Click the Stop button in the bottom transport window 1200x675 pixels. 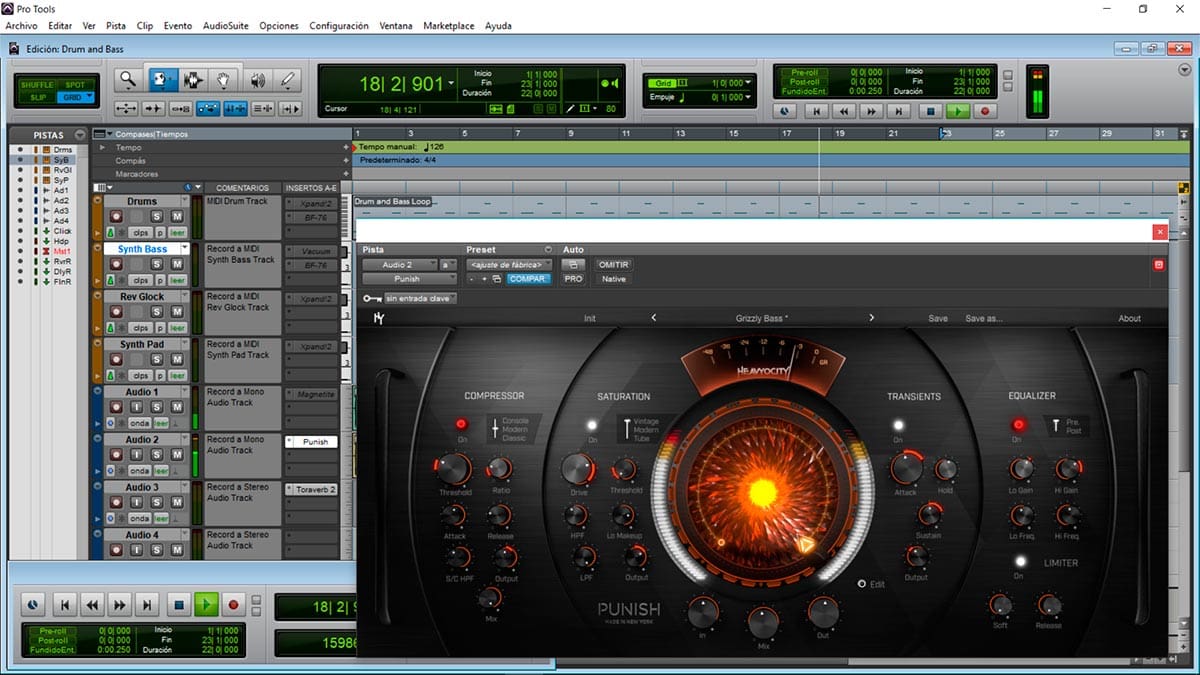coord(179,604)
